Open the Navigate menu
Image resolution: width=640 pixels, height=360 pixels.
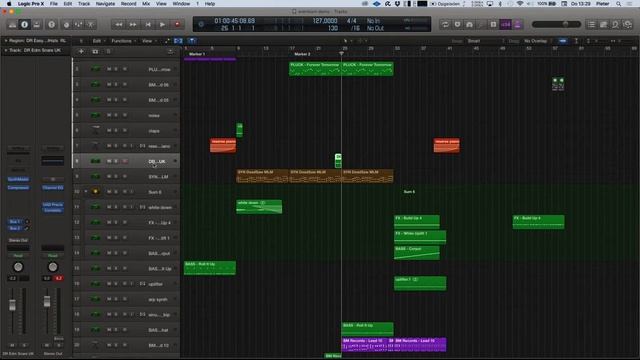(x=105, y=4)
